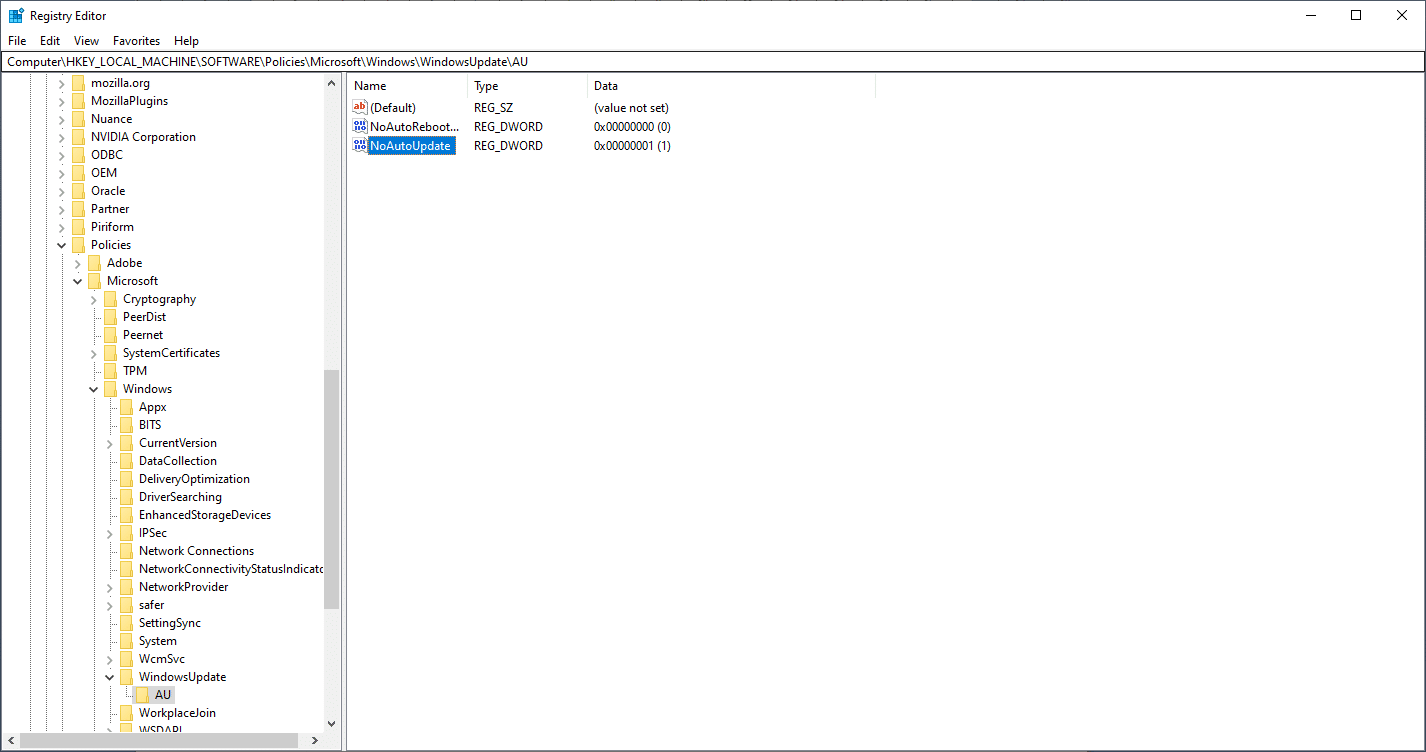Select the DataCollection folder icon

tap(126, 461)
